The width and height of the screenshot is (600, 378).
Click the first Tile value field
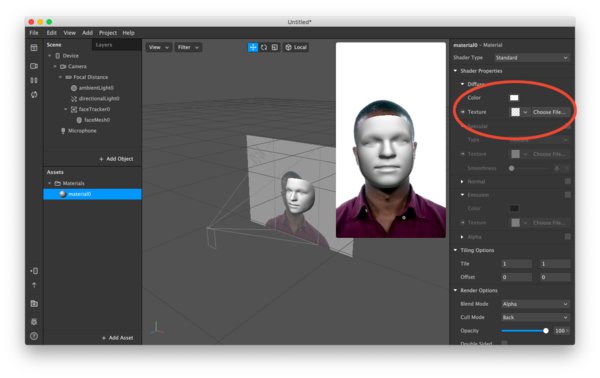point(517,264)
